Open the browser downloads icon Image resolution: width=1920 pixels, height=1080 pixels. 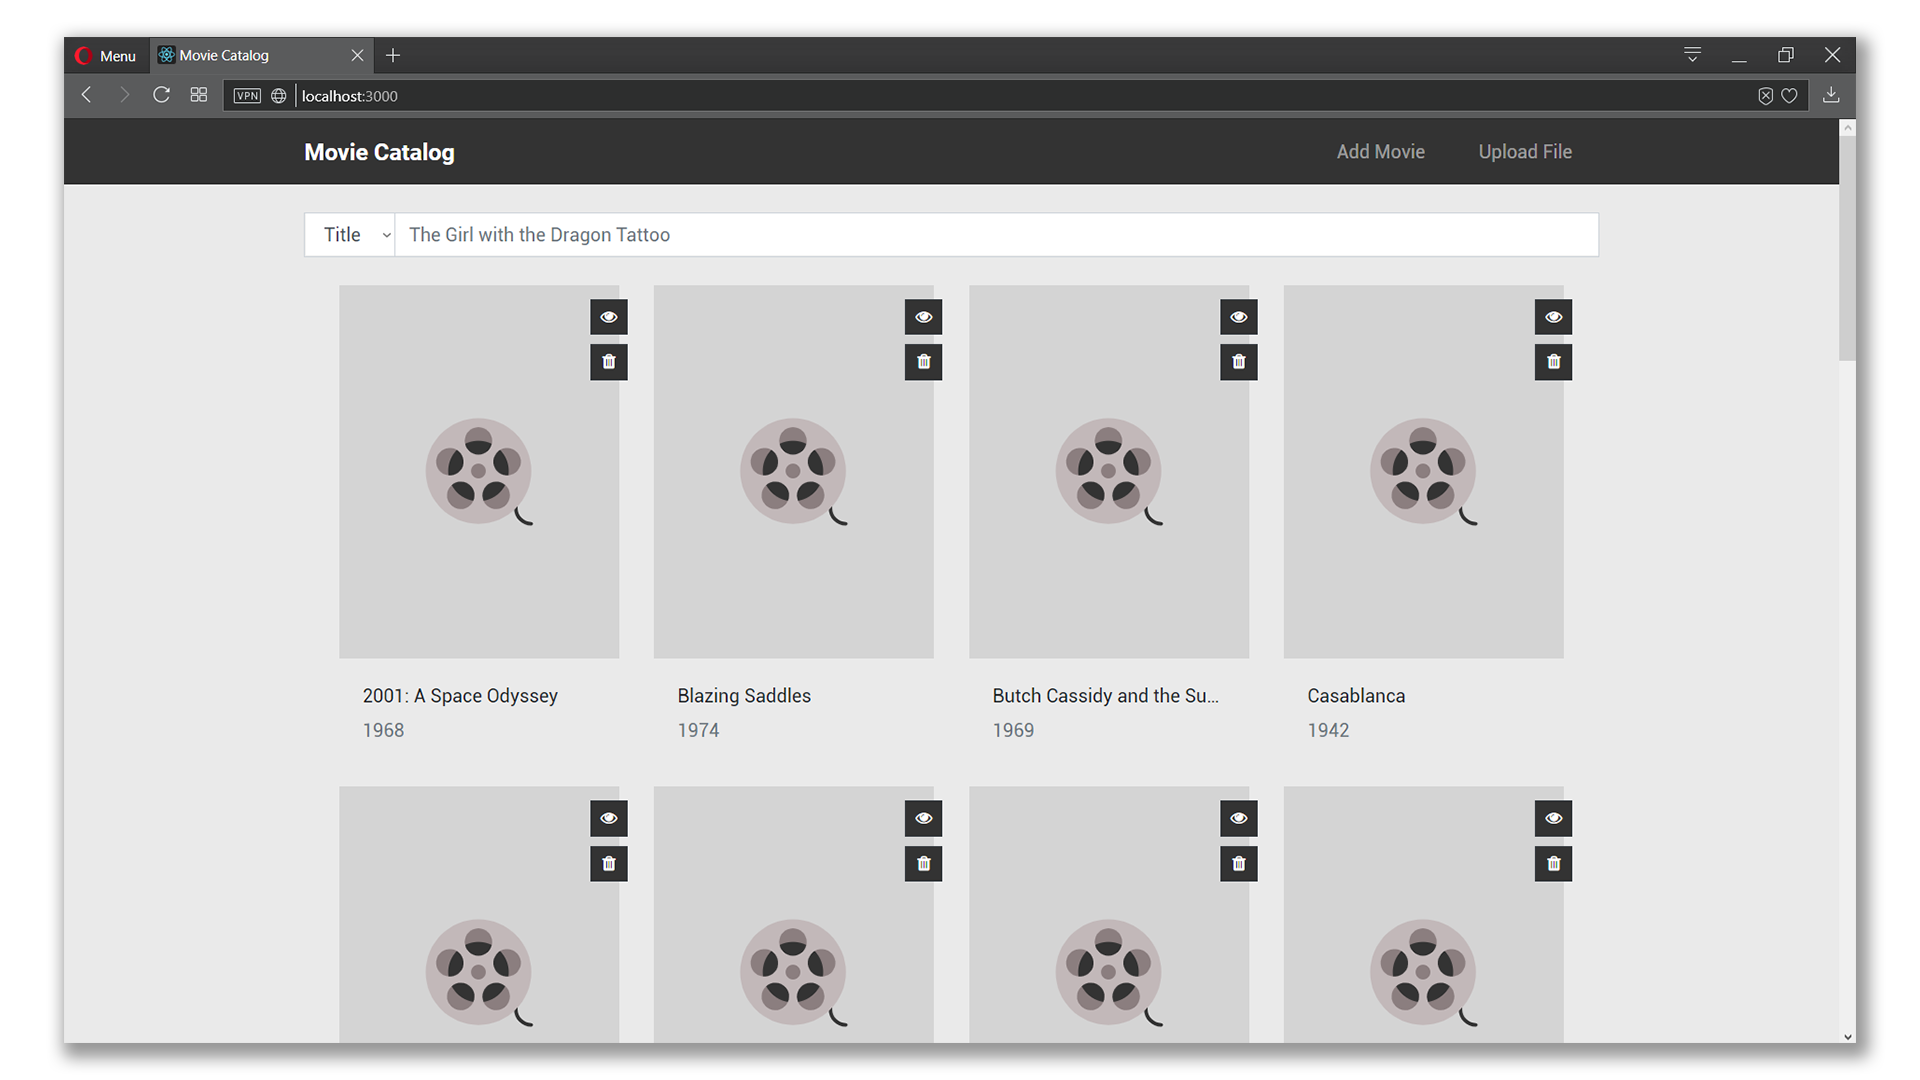(1831, 95)
